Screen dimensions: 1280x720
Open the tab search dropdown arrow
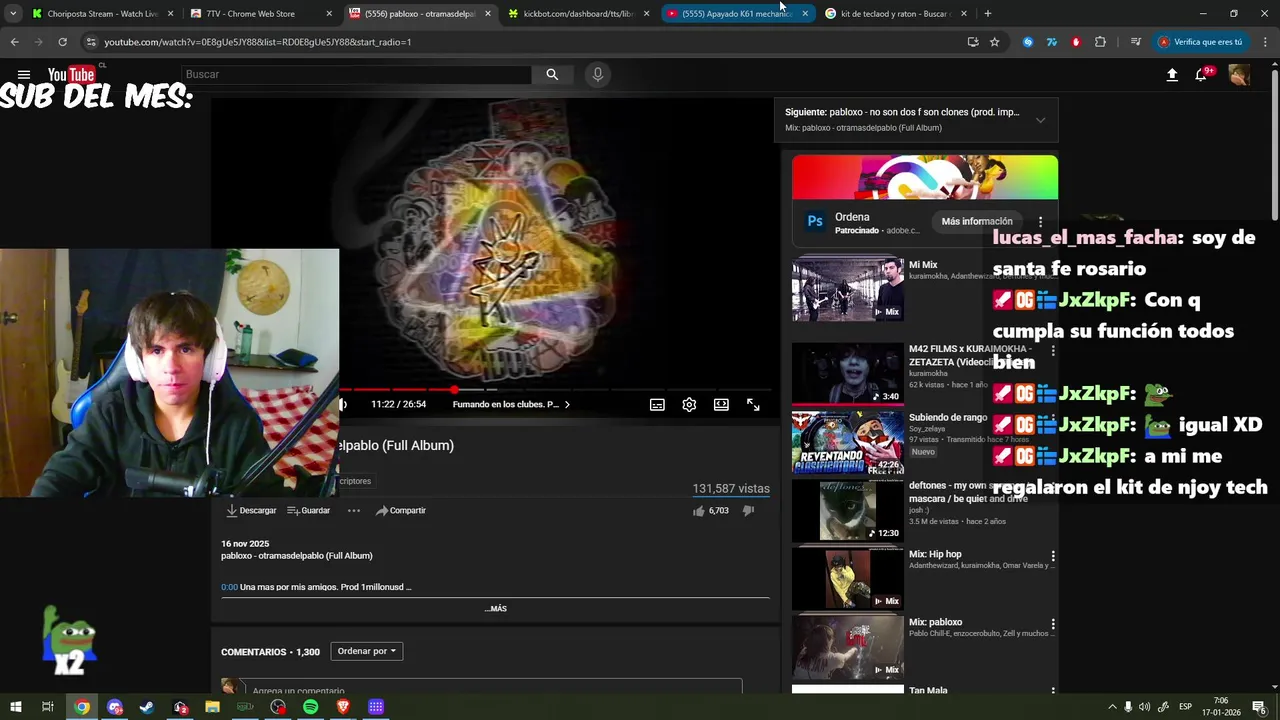point(13,14)
